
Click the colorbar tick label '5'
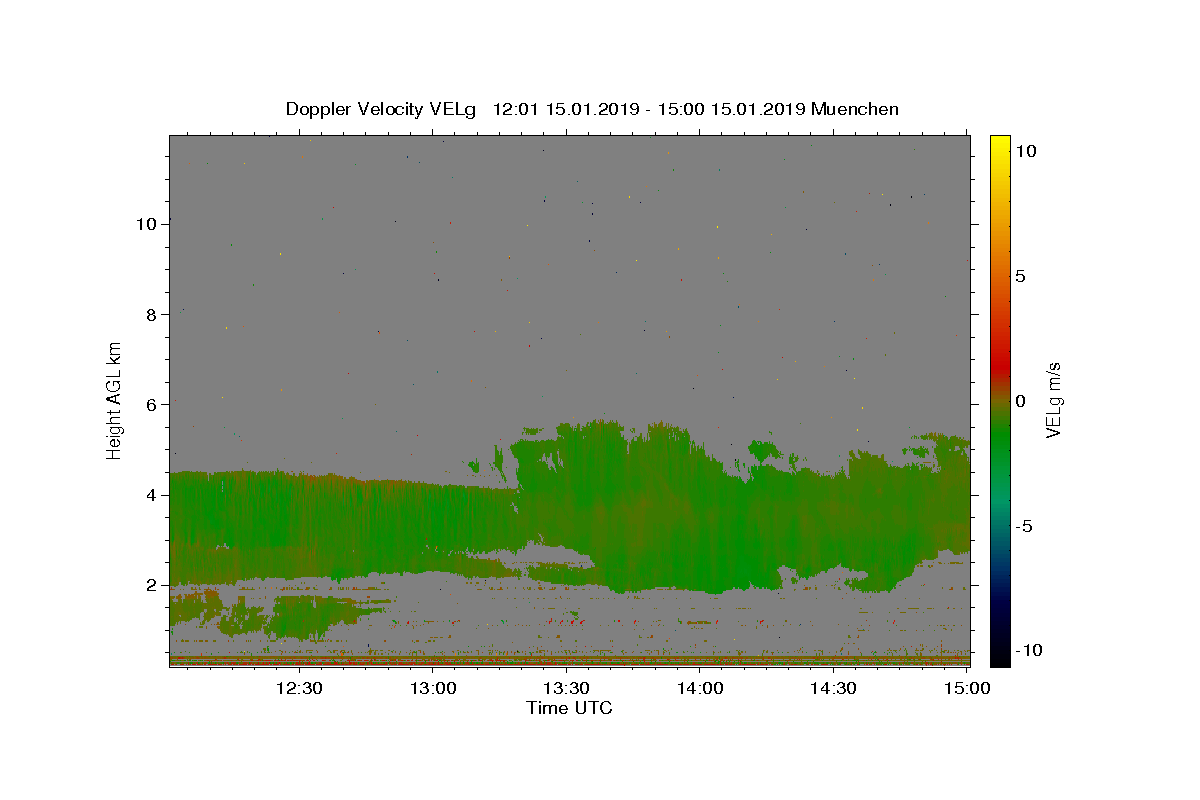[1019, 276]
